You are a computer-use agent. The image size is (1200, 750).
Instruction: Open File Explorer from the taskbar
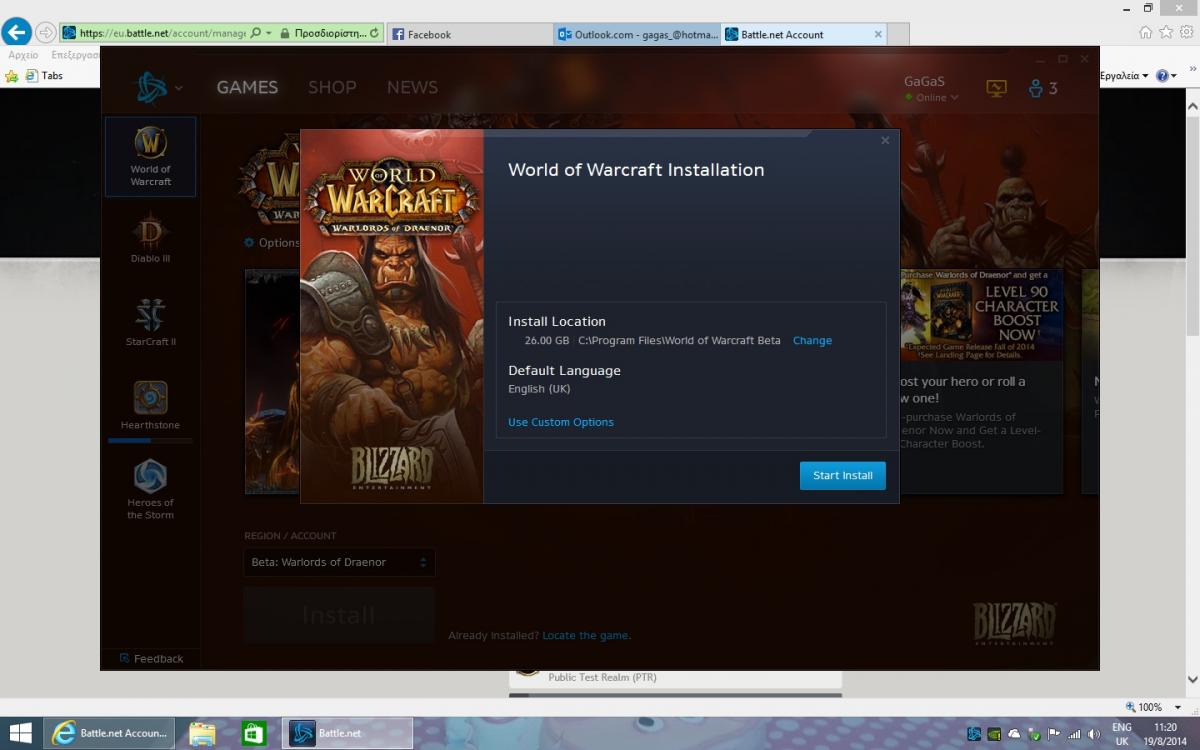click(202, 733)
